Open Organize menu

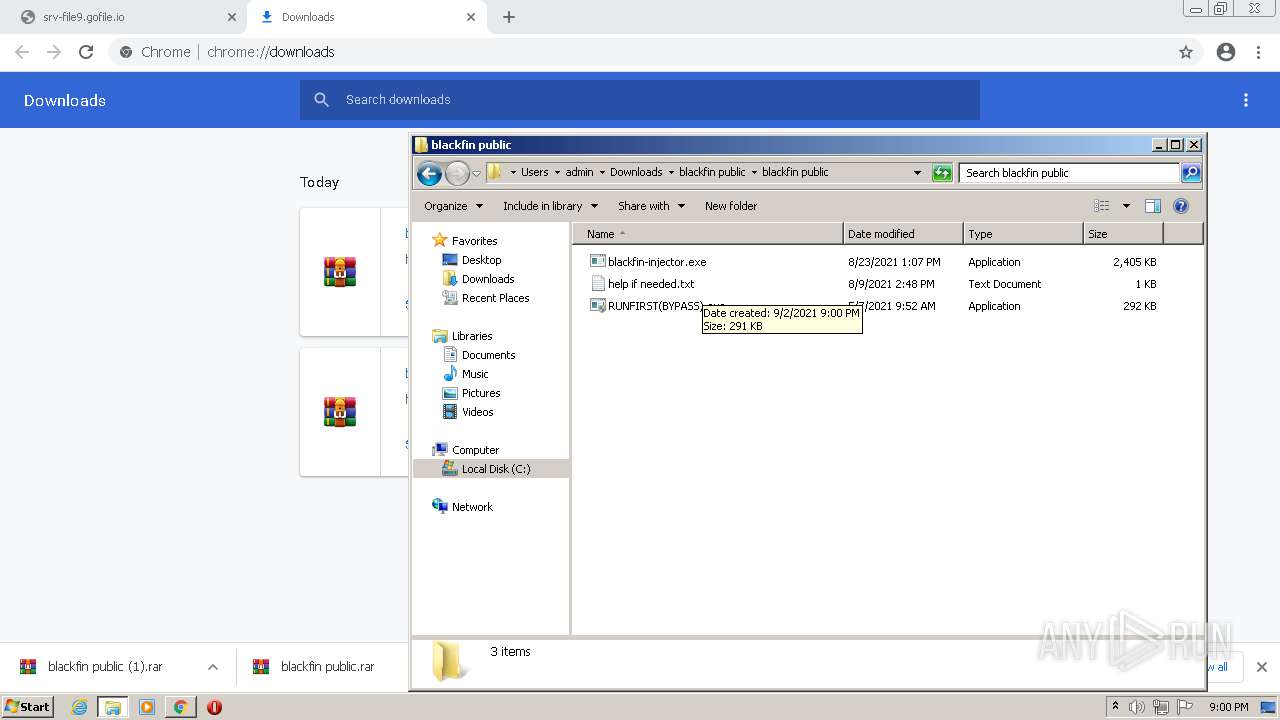453,206
